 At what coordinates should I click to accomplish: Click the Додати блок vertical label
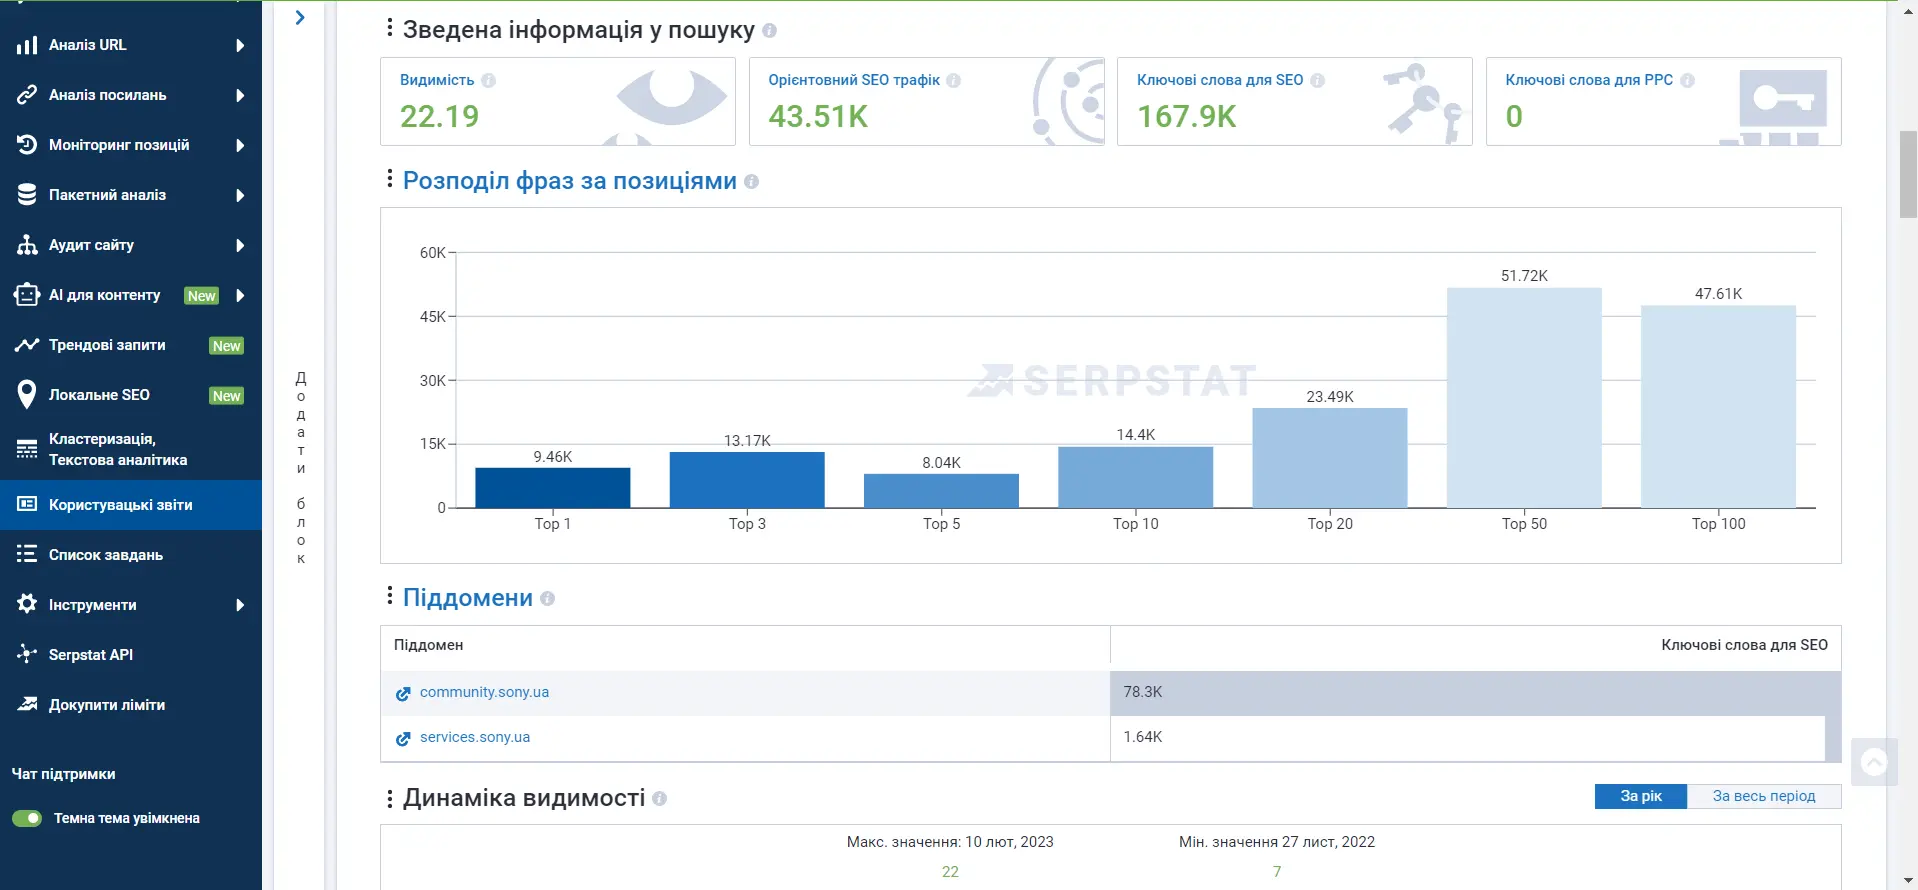point(301,468)
